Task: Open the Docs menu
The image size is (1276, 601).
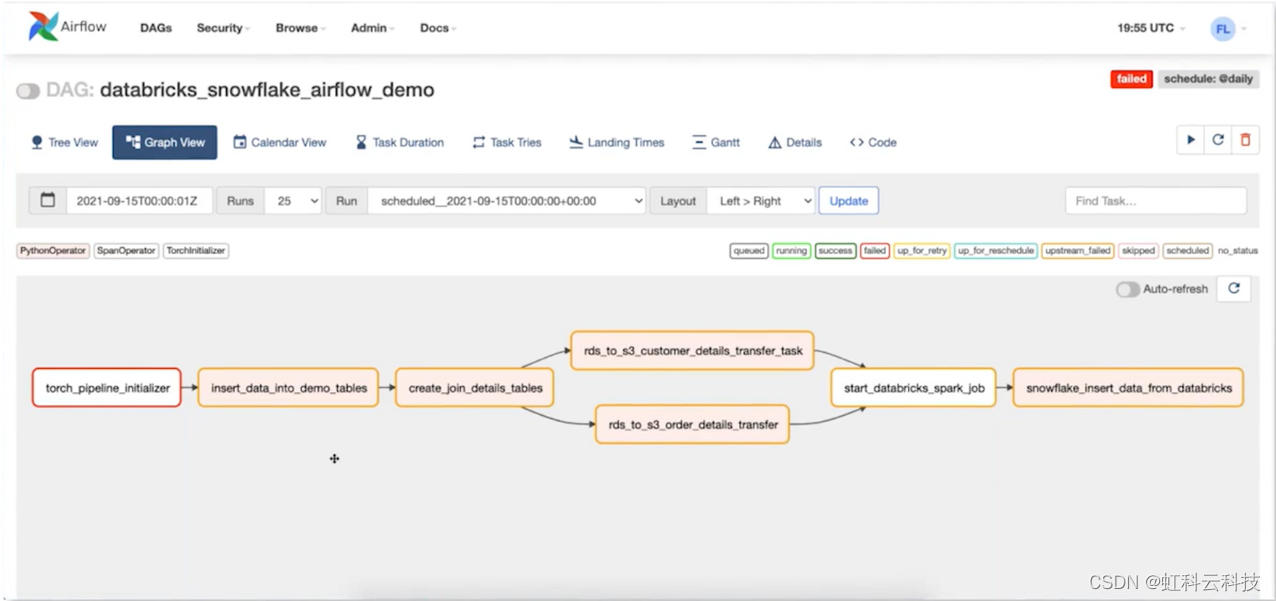Action: [x=438, y=28]
